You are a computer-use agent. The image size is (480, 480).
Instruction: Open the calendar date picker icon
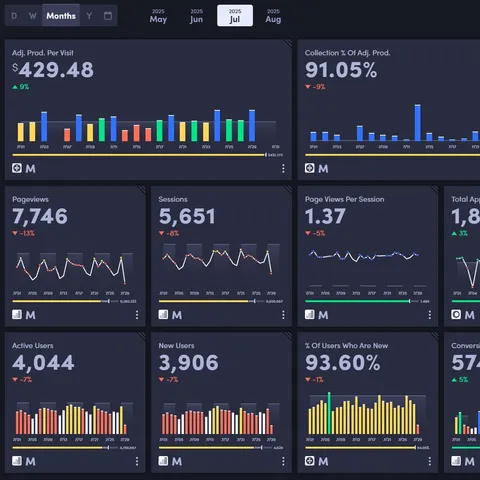pos(108,16)
